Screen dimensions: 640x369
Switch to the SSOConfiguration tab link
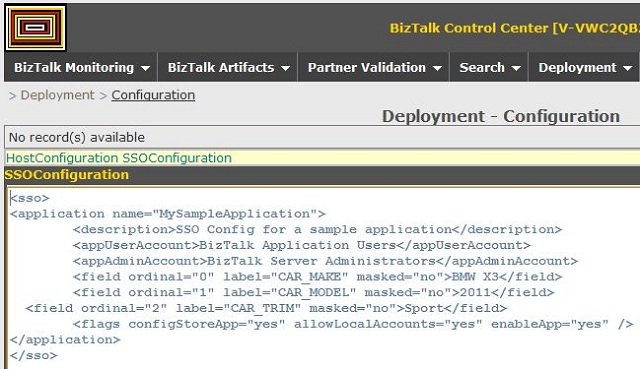pos(177,158)
